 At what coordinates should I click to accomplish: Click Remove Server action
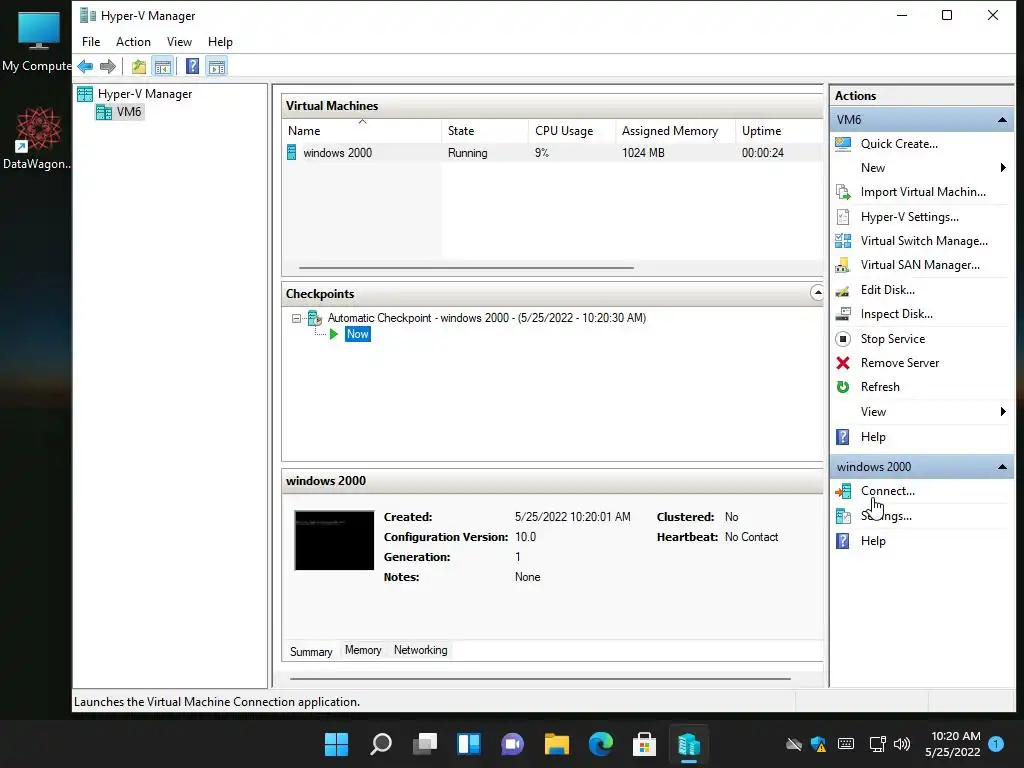click(899, 363)
